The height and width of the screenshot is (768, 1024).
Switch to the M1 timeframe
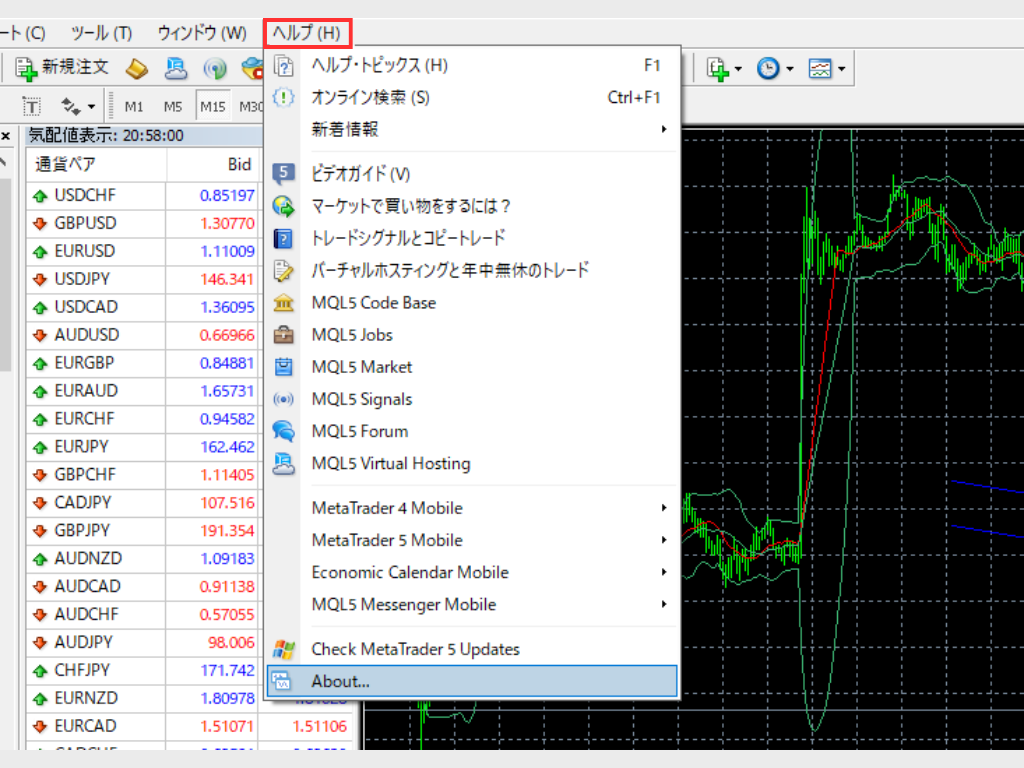coord(134,106)
